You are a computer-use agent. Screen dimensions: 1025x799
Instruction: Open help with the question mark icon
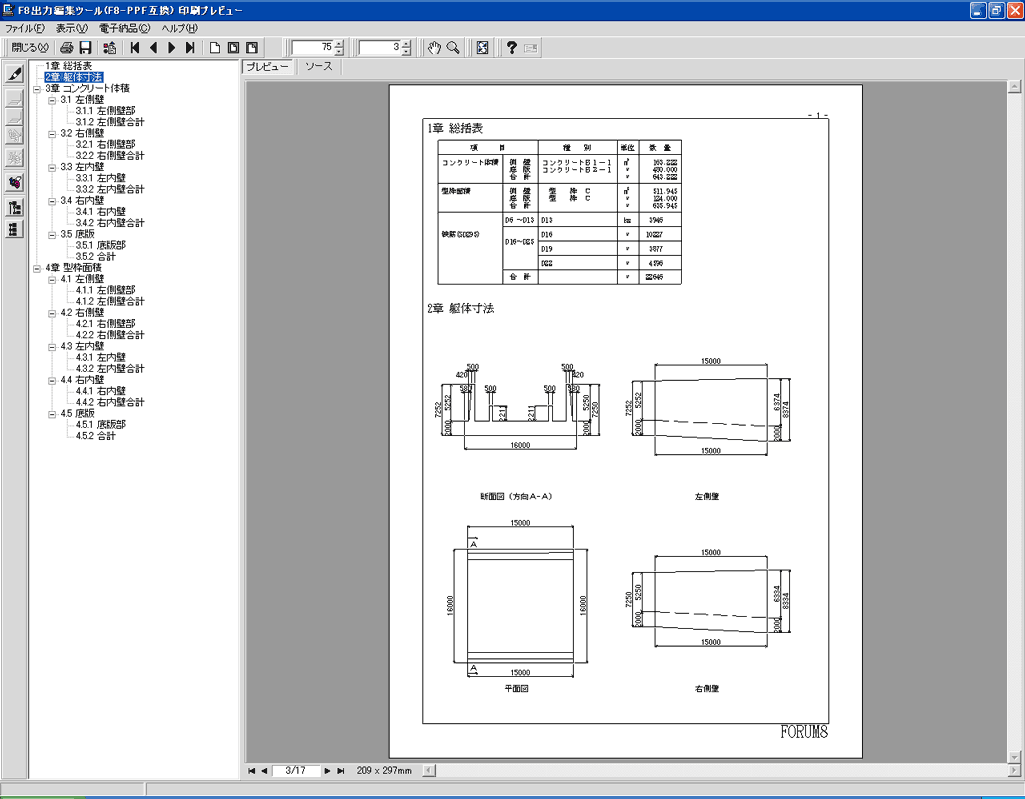[x=512, y=48]
